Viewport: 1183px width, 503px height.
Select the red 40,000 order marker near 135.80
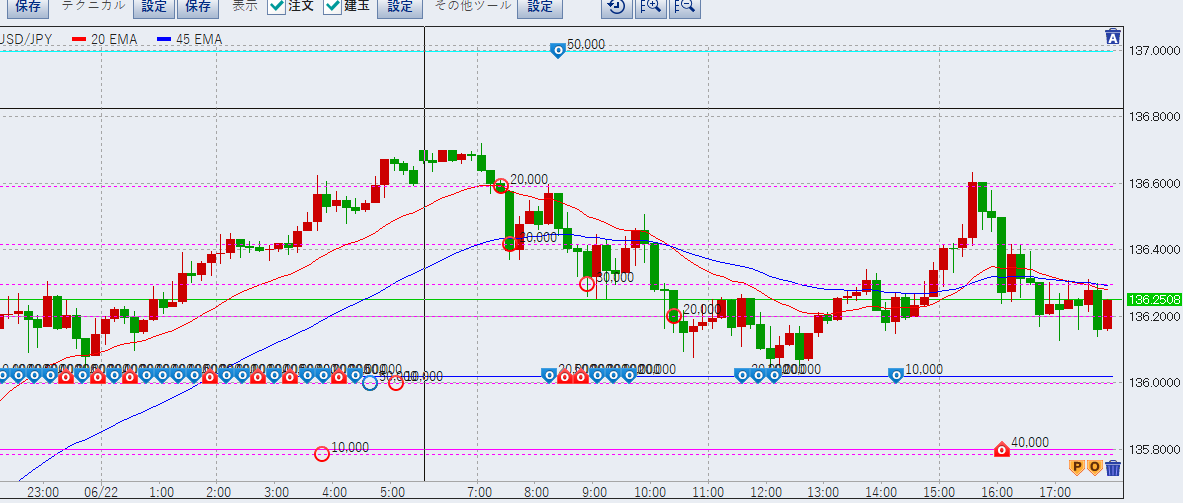(x=1002, y=449)
